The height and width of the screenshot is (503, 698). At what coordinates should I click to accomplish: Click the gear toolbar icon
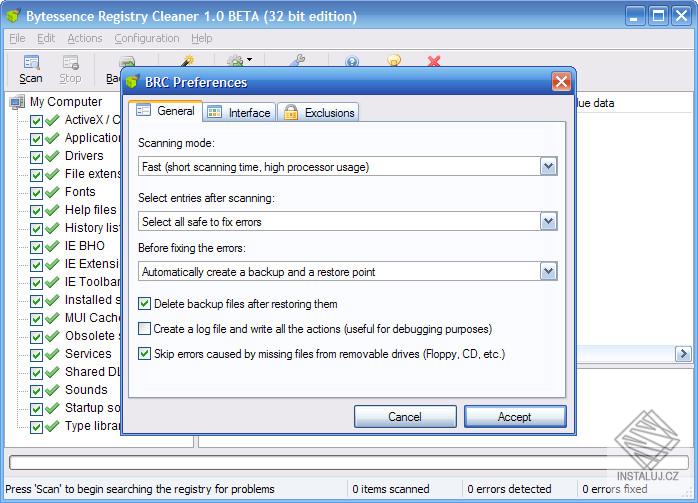[x=235, y=61]
